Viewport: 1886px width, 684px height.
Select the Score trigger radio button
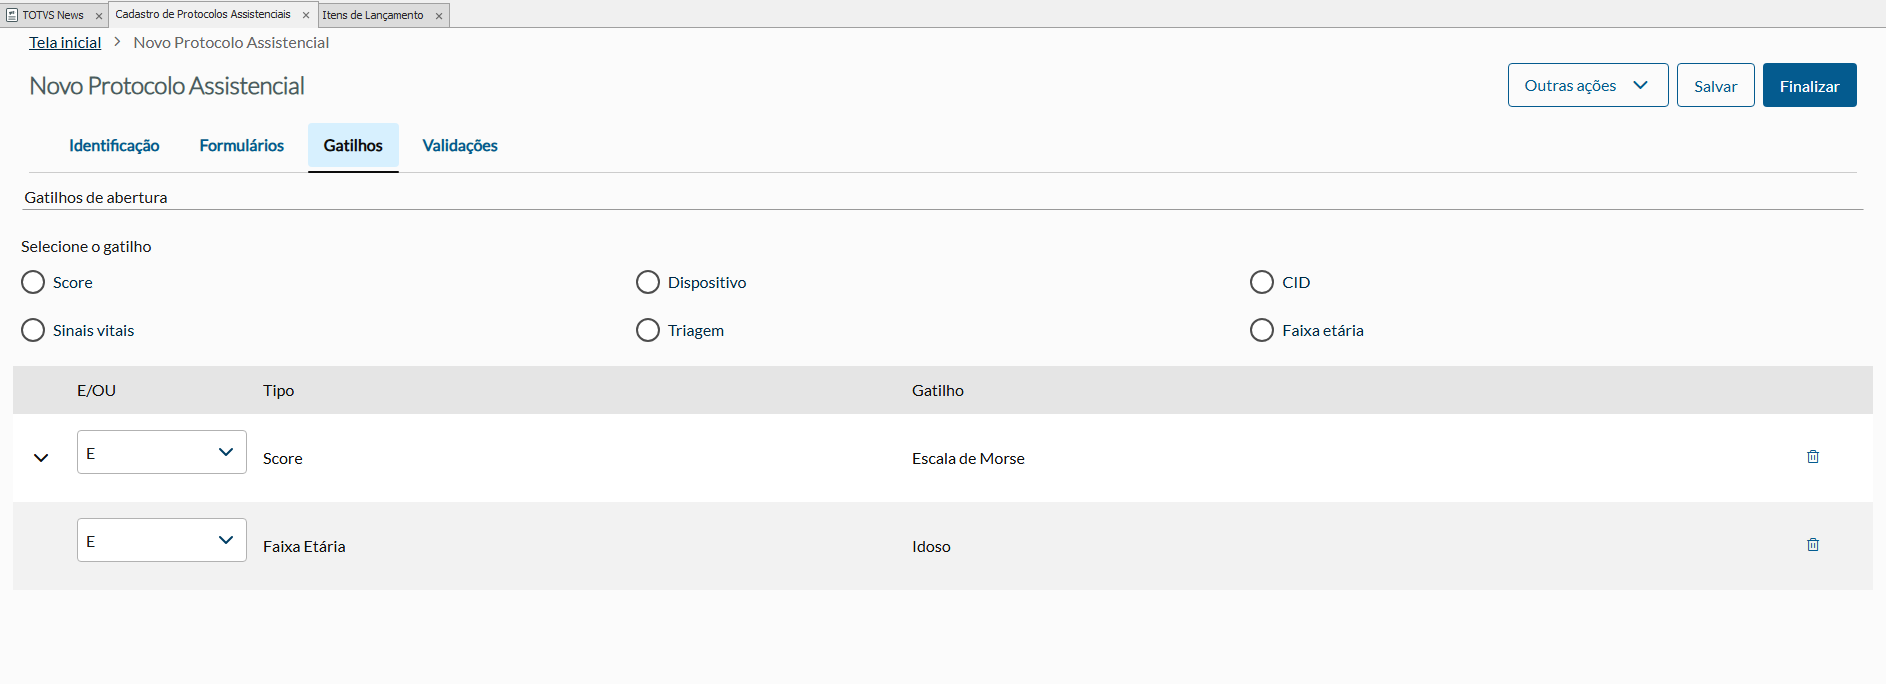point(33,282)
